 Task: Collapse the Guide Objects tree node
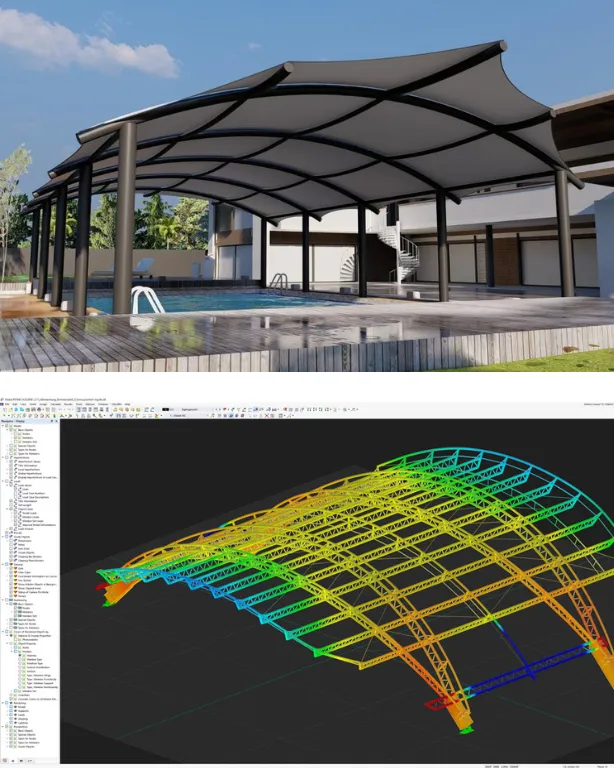[3, 538]
